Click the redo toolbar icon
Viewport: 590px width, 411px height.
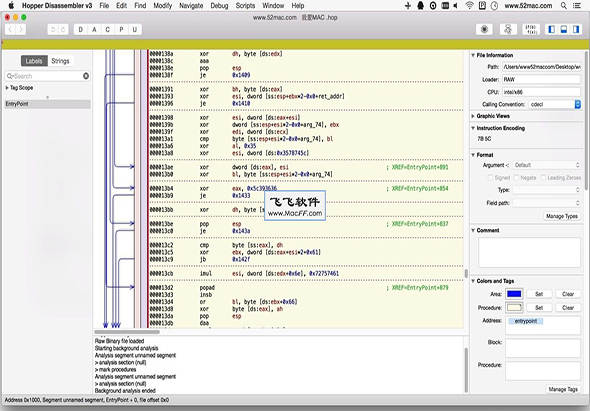63,29
